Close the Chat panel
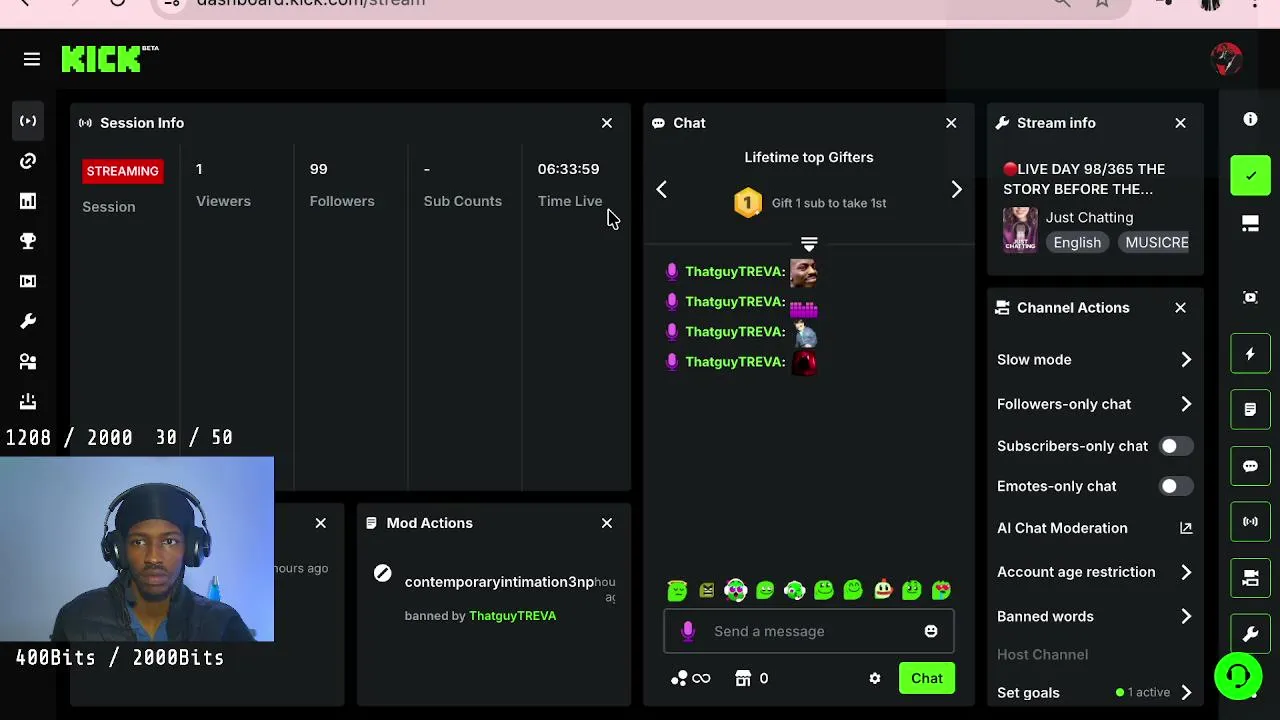Screen dimensions: 1280x720 (951, 123)
